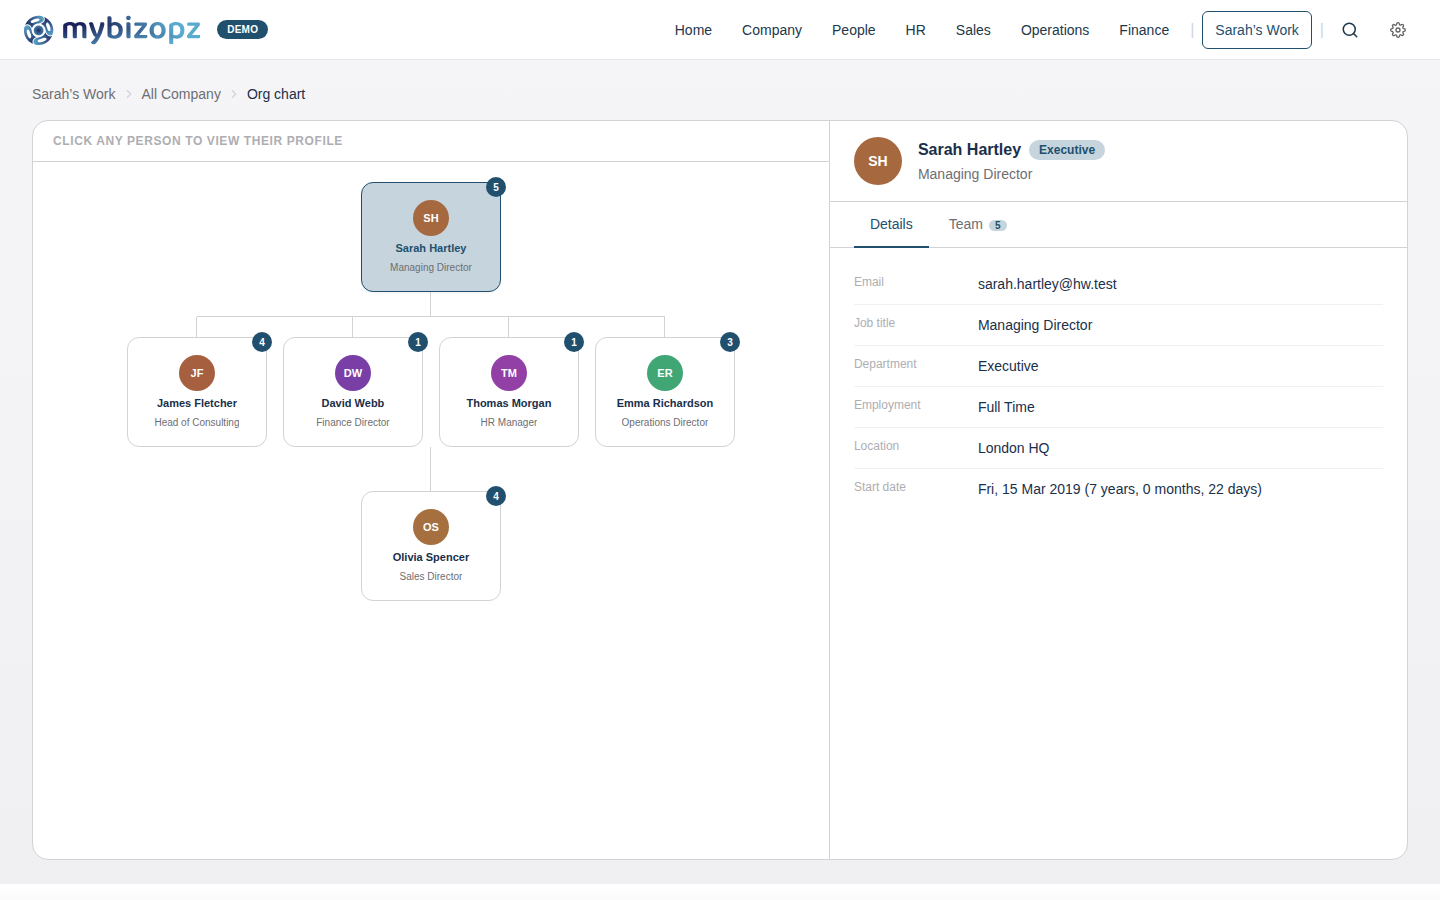Image resolution: width=1440 pixels, height=900 pixels.
Task: Click Olivia Spencer's OS avatar circle
Action: (431, 527)
